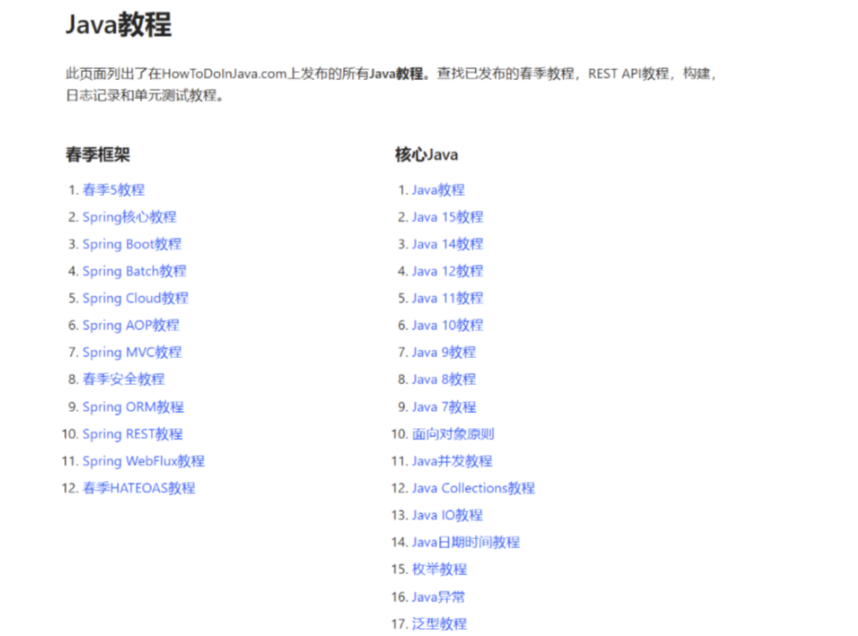This screenshot has height=636, width=858.
Task: Visit Java Collections教程 link
Action: click(473, 488)
